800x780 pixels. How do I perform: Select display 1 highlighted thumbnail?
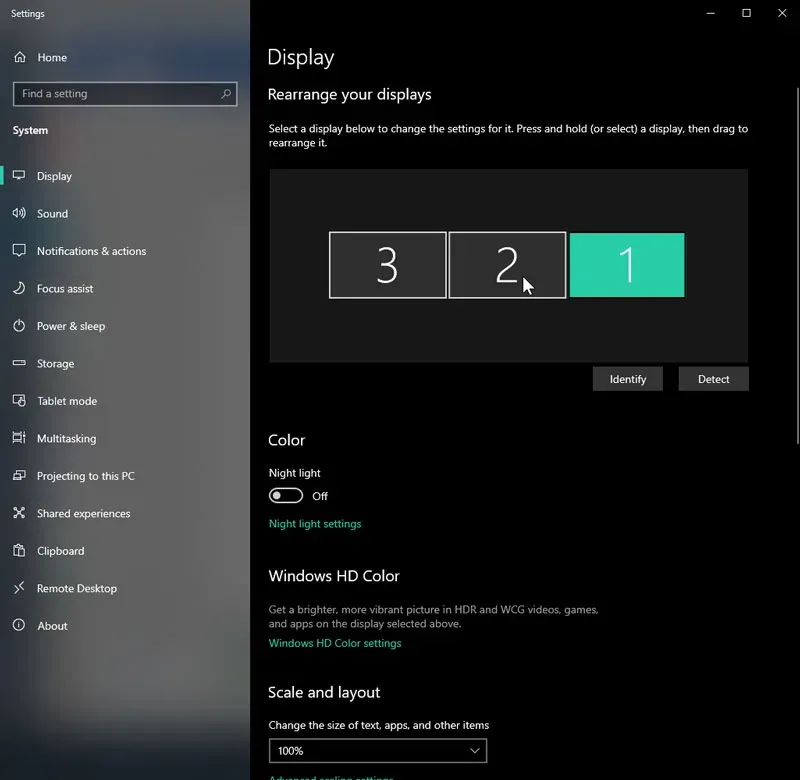pyautogui.click(x=627, y=265)
